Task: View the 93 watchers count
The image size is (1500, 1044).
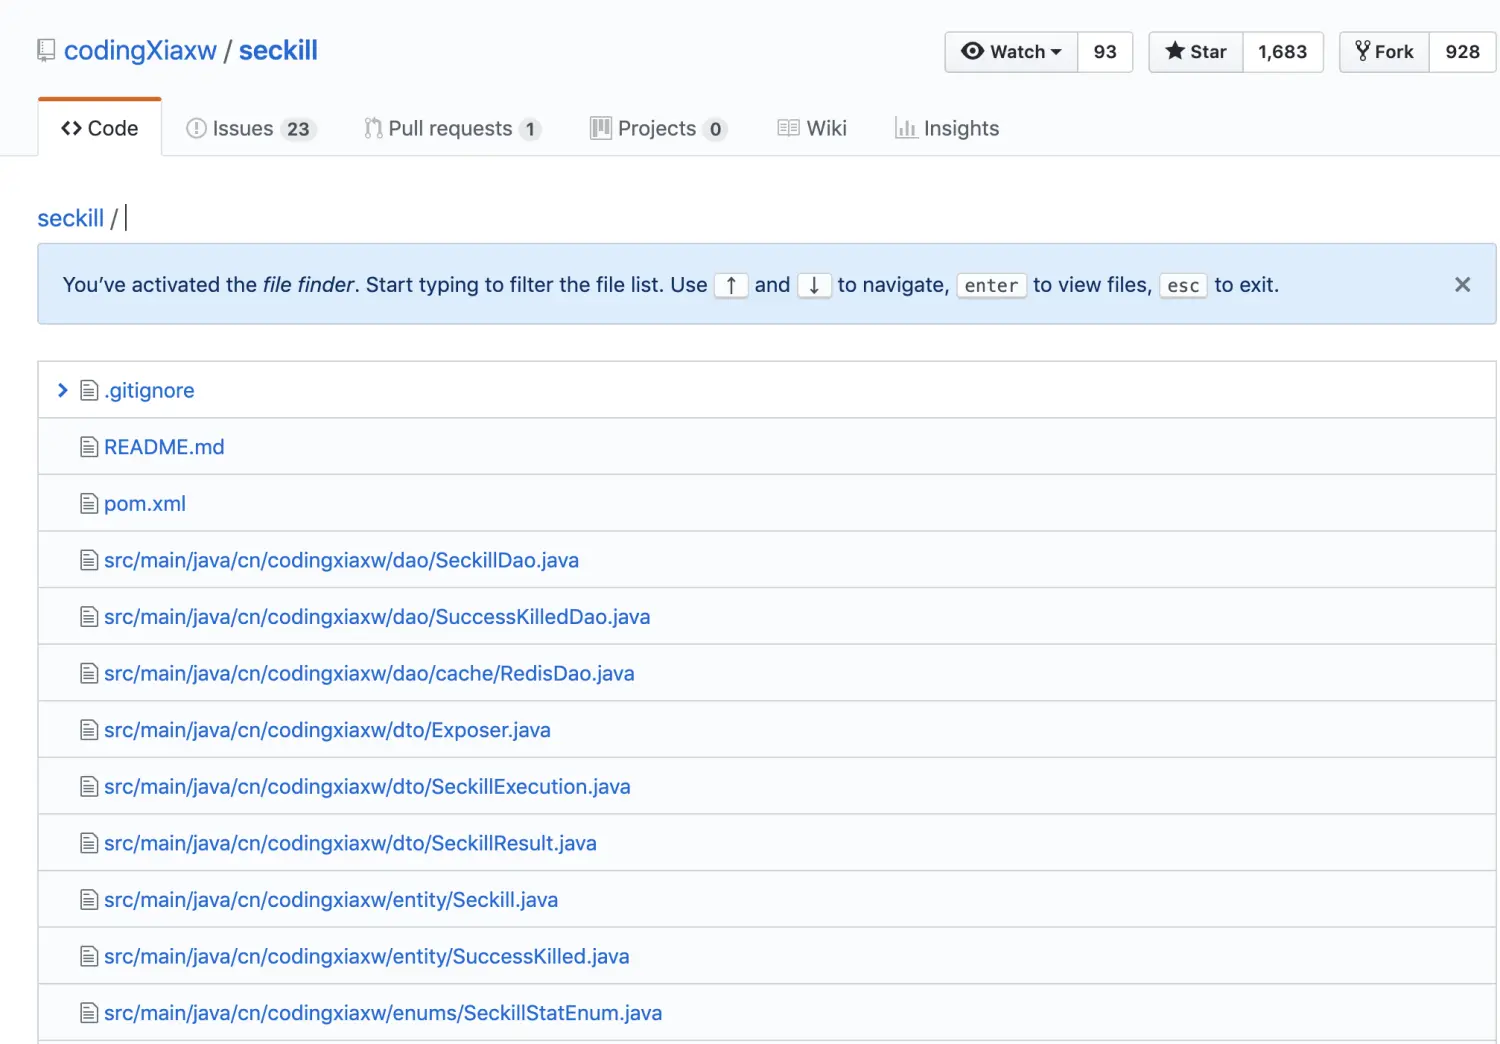Action: (1105, 52)
